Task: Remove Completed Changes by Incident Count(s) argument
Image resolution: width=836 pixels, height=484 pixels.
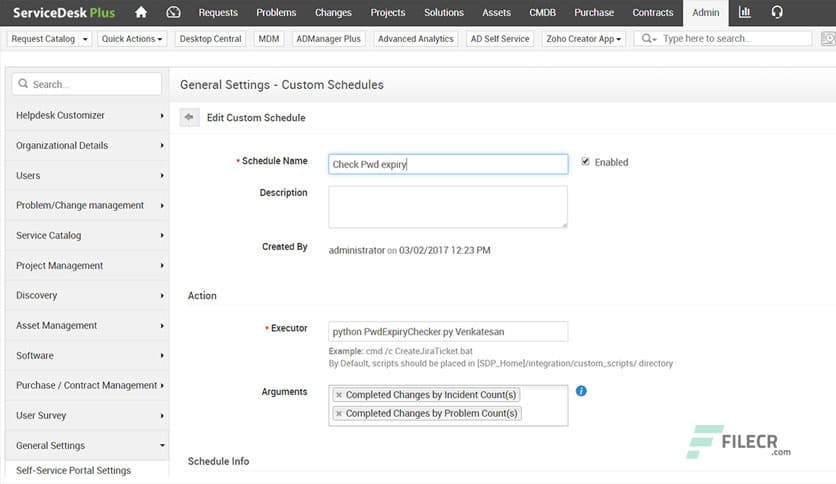Action: pyautogui.click(x=339, y=395)
